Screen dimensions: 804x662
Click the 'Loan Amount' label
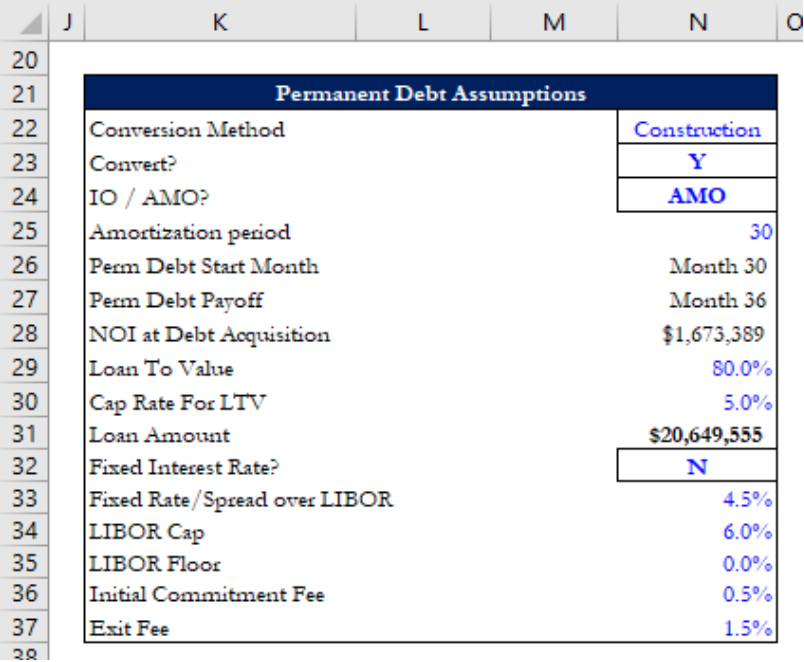point(159,435)
